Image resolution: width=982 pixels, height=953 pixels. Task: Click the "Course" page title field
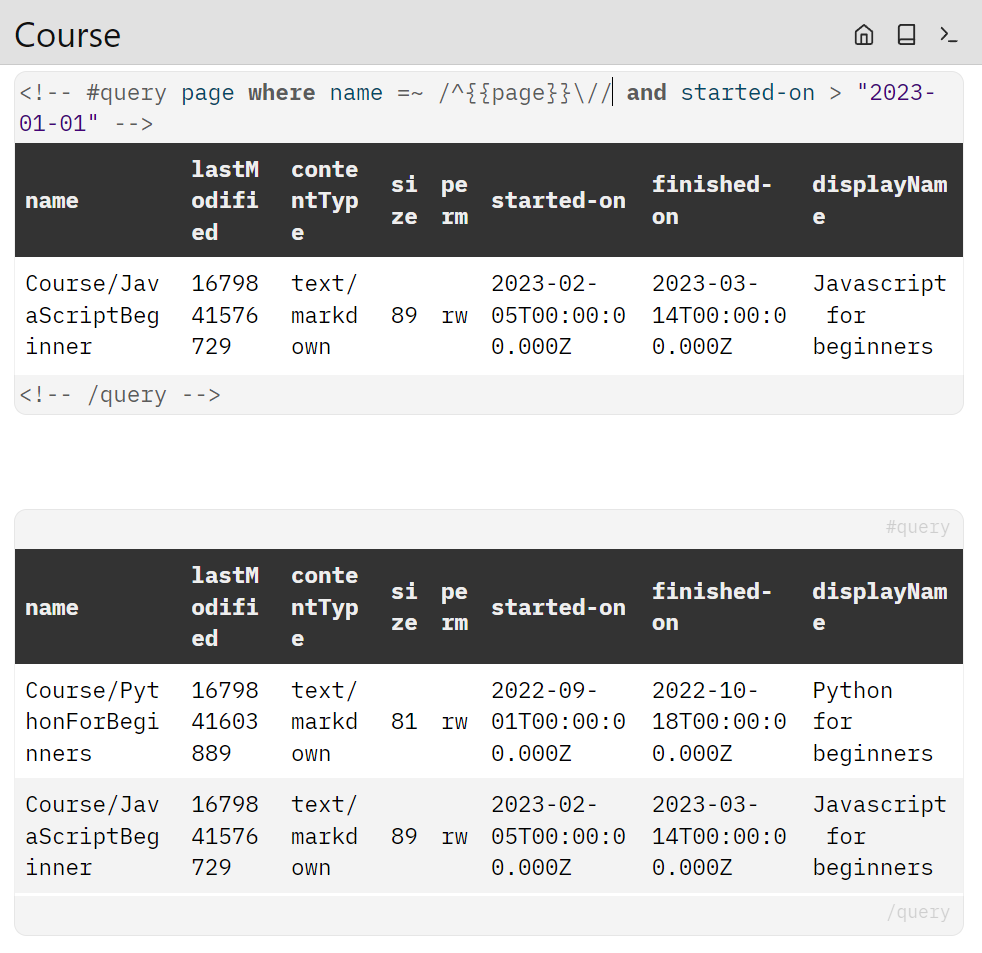pos(68,35)
